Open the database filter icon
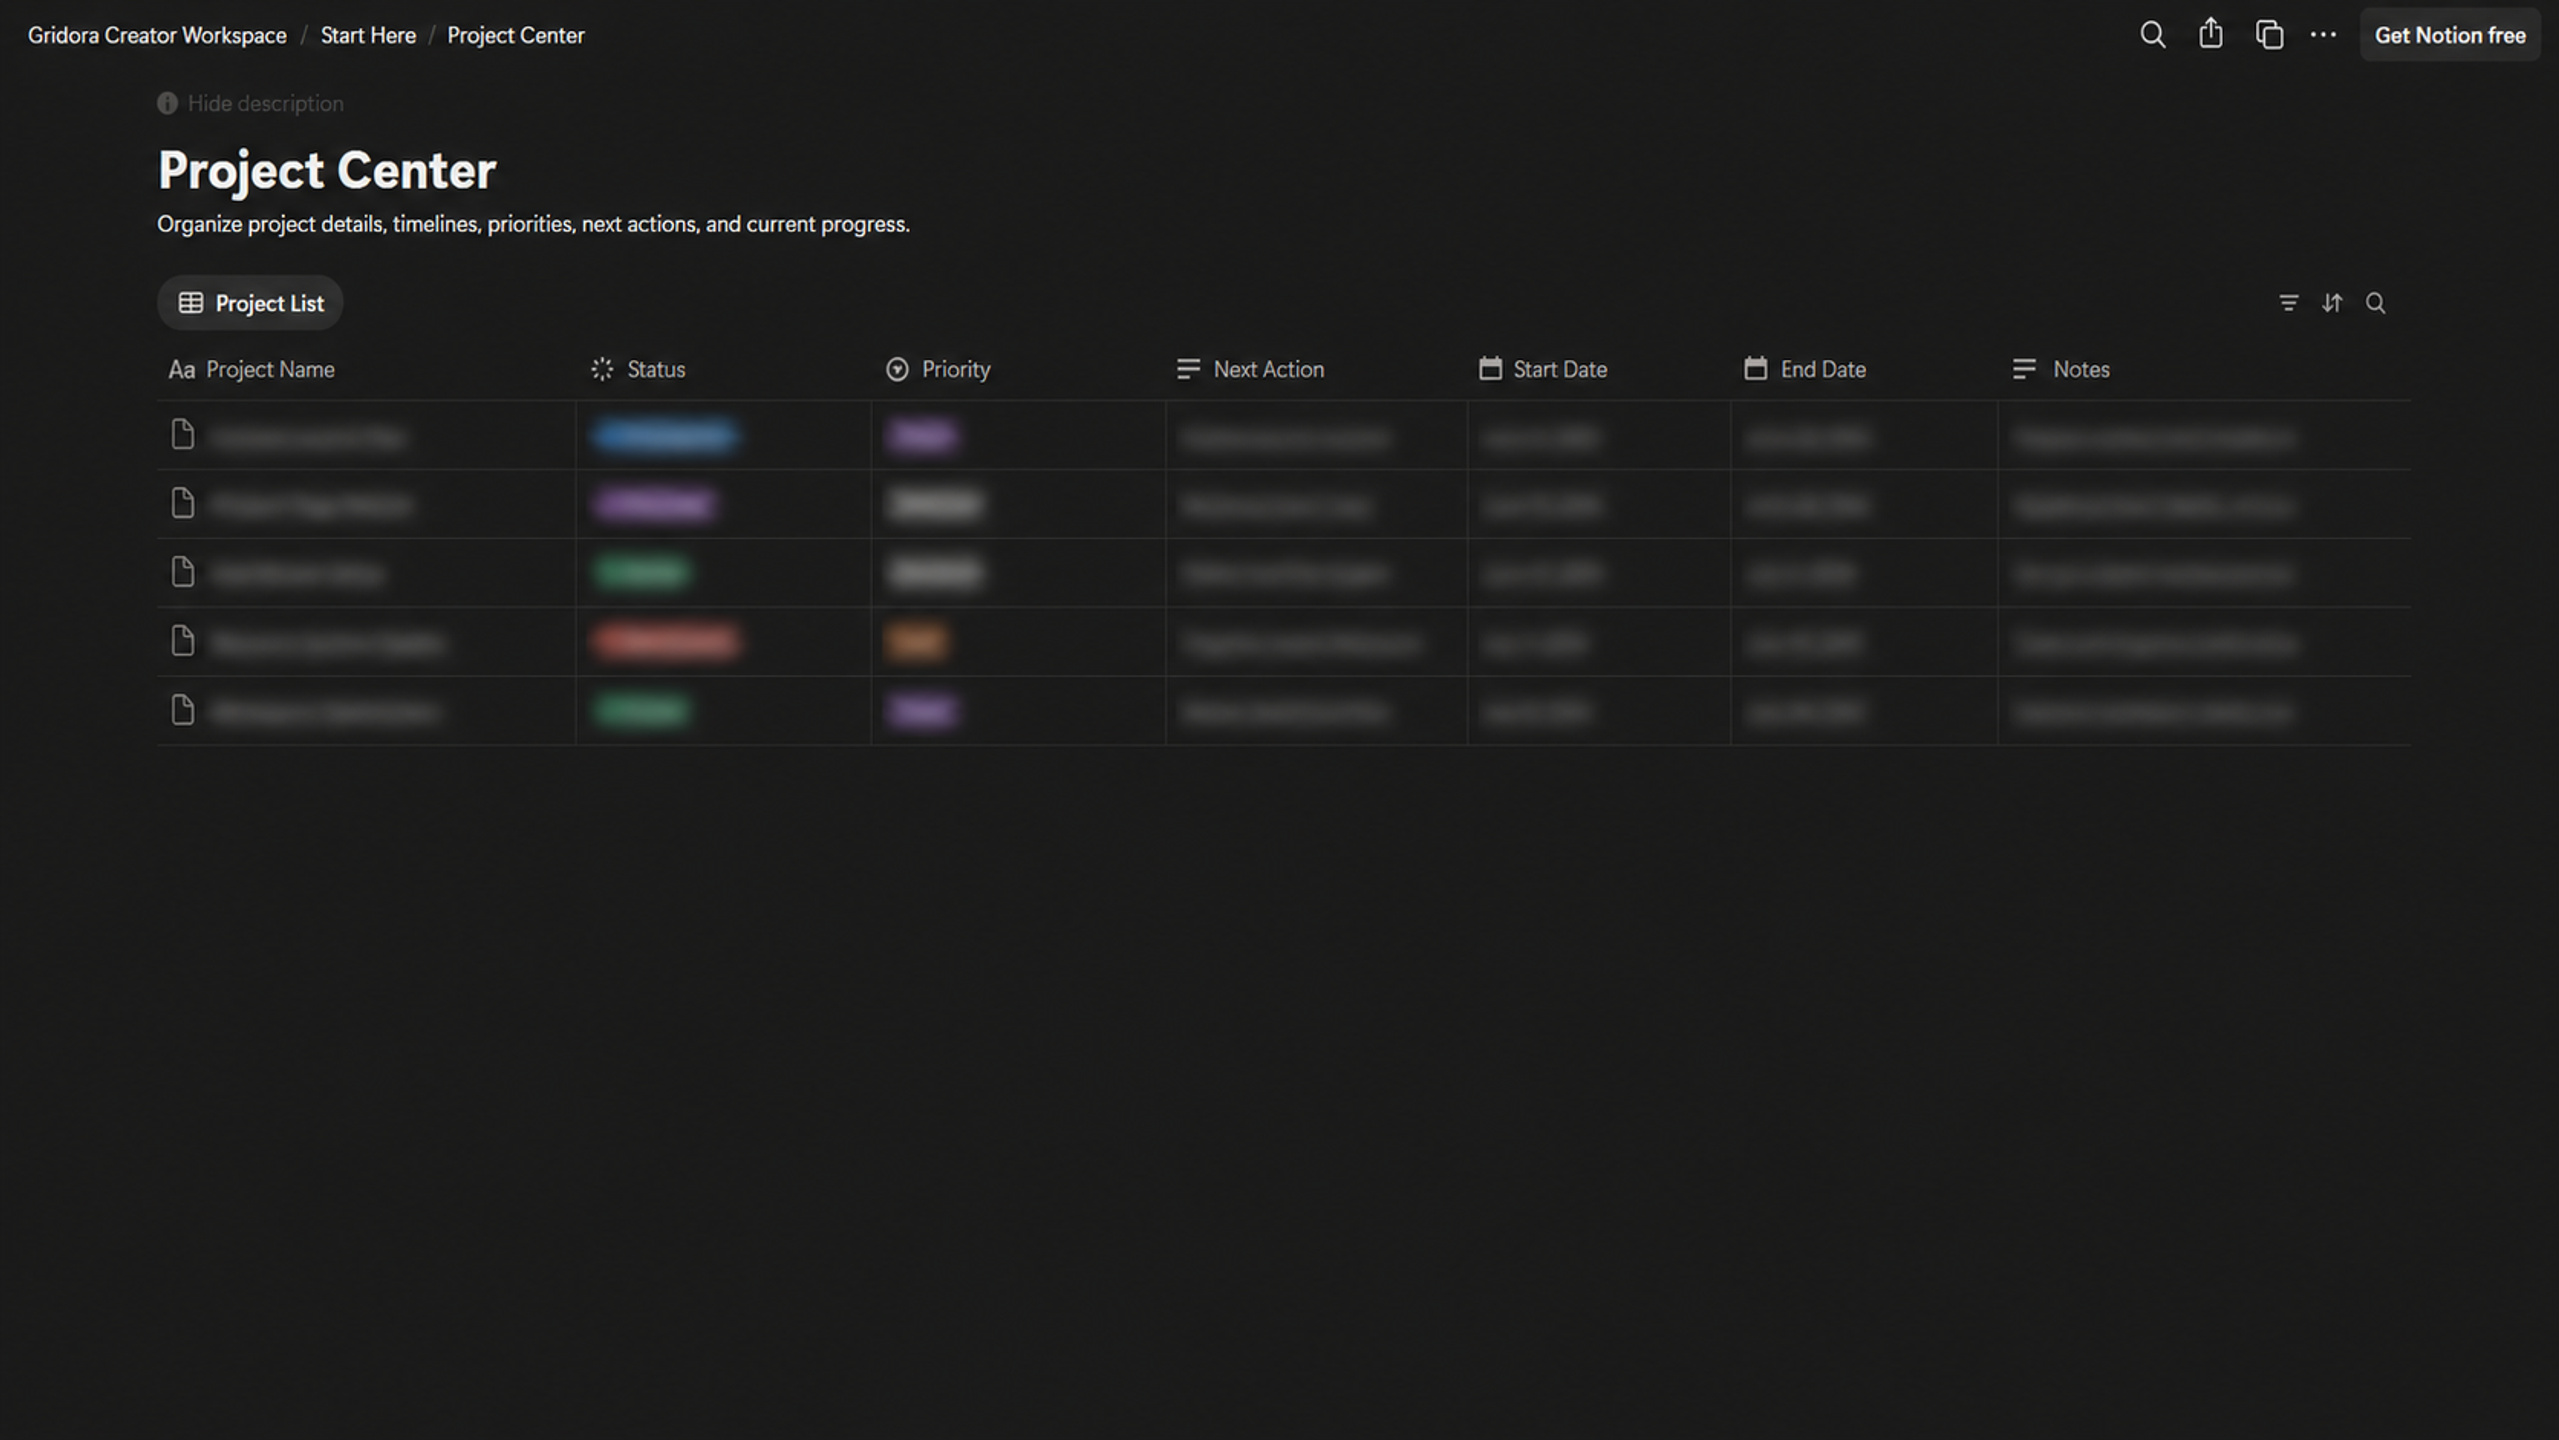This screenshot has height=1440, width=2559. pyautogui.click(x=2288, y=303)
